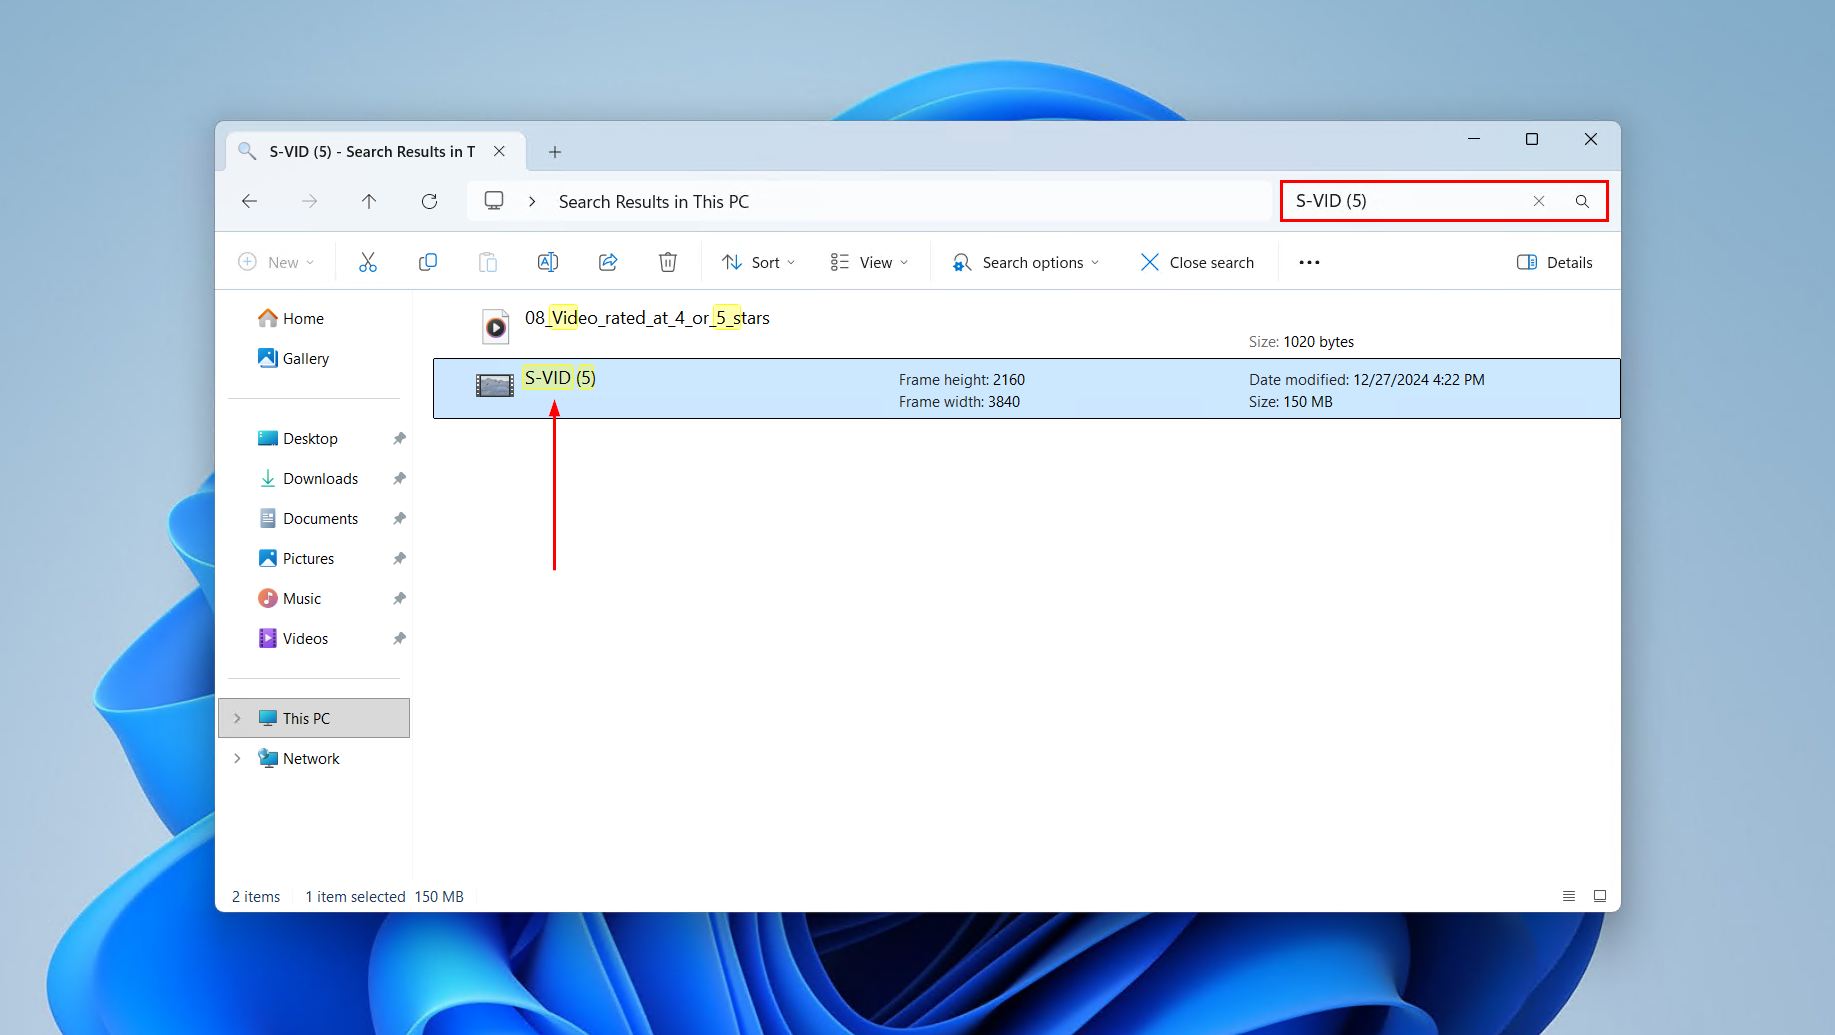This screenshot has height=1035, width=1835.
Task: Select the S-VID (5) file name
Action: (560, 378)
